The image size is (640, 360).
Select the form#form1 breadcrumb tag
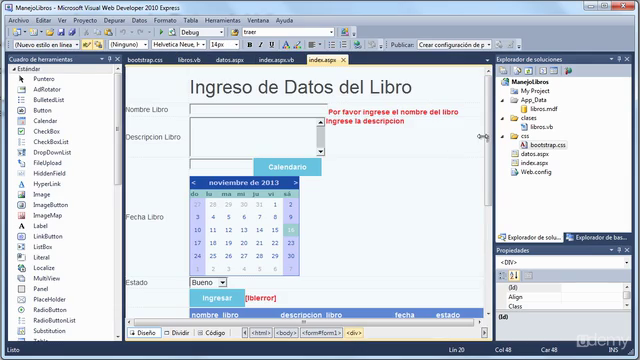click(x=322, y=333)
